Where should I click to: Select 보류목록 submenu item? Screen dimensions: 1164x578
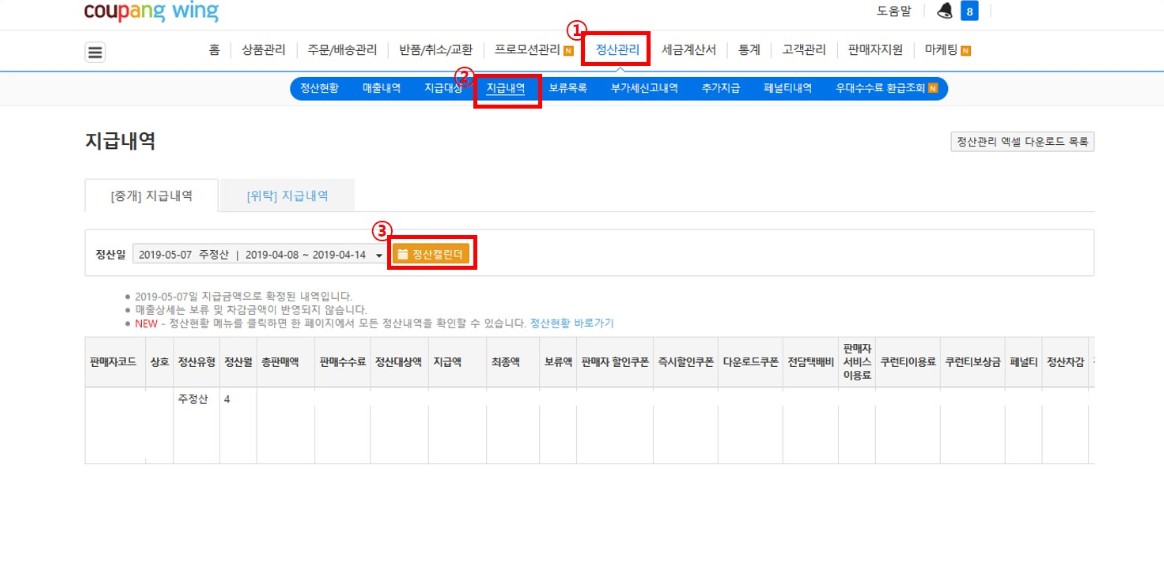(x=568, y=88)
